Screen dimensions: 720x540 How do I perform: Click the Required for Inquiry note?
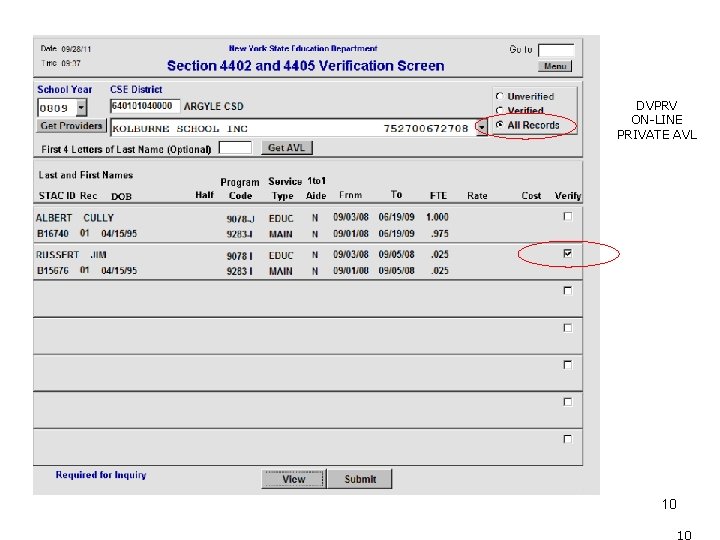pos(101,475)
